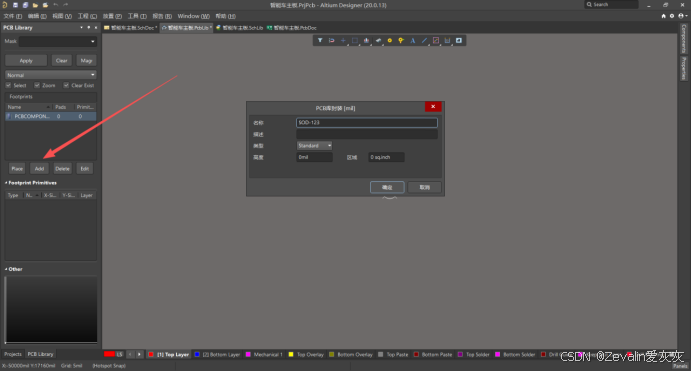
Task: Open the Window (W) menu
Action: click(x=193, y=16)
